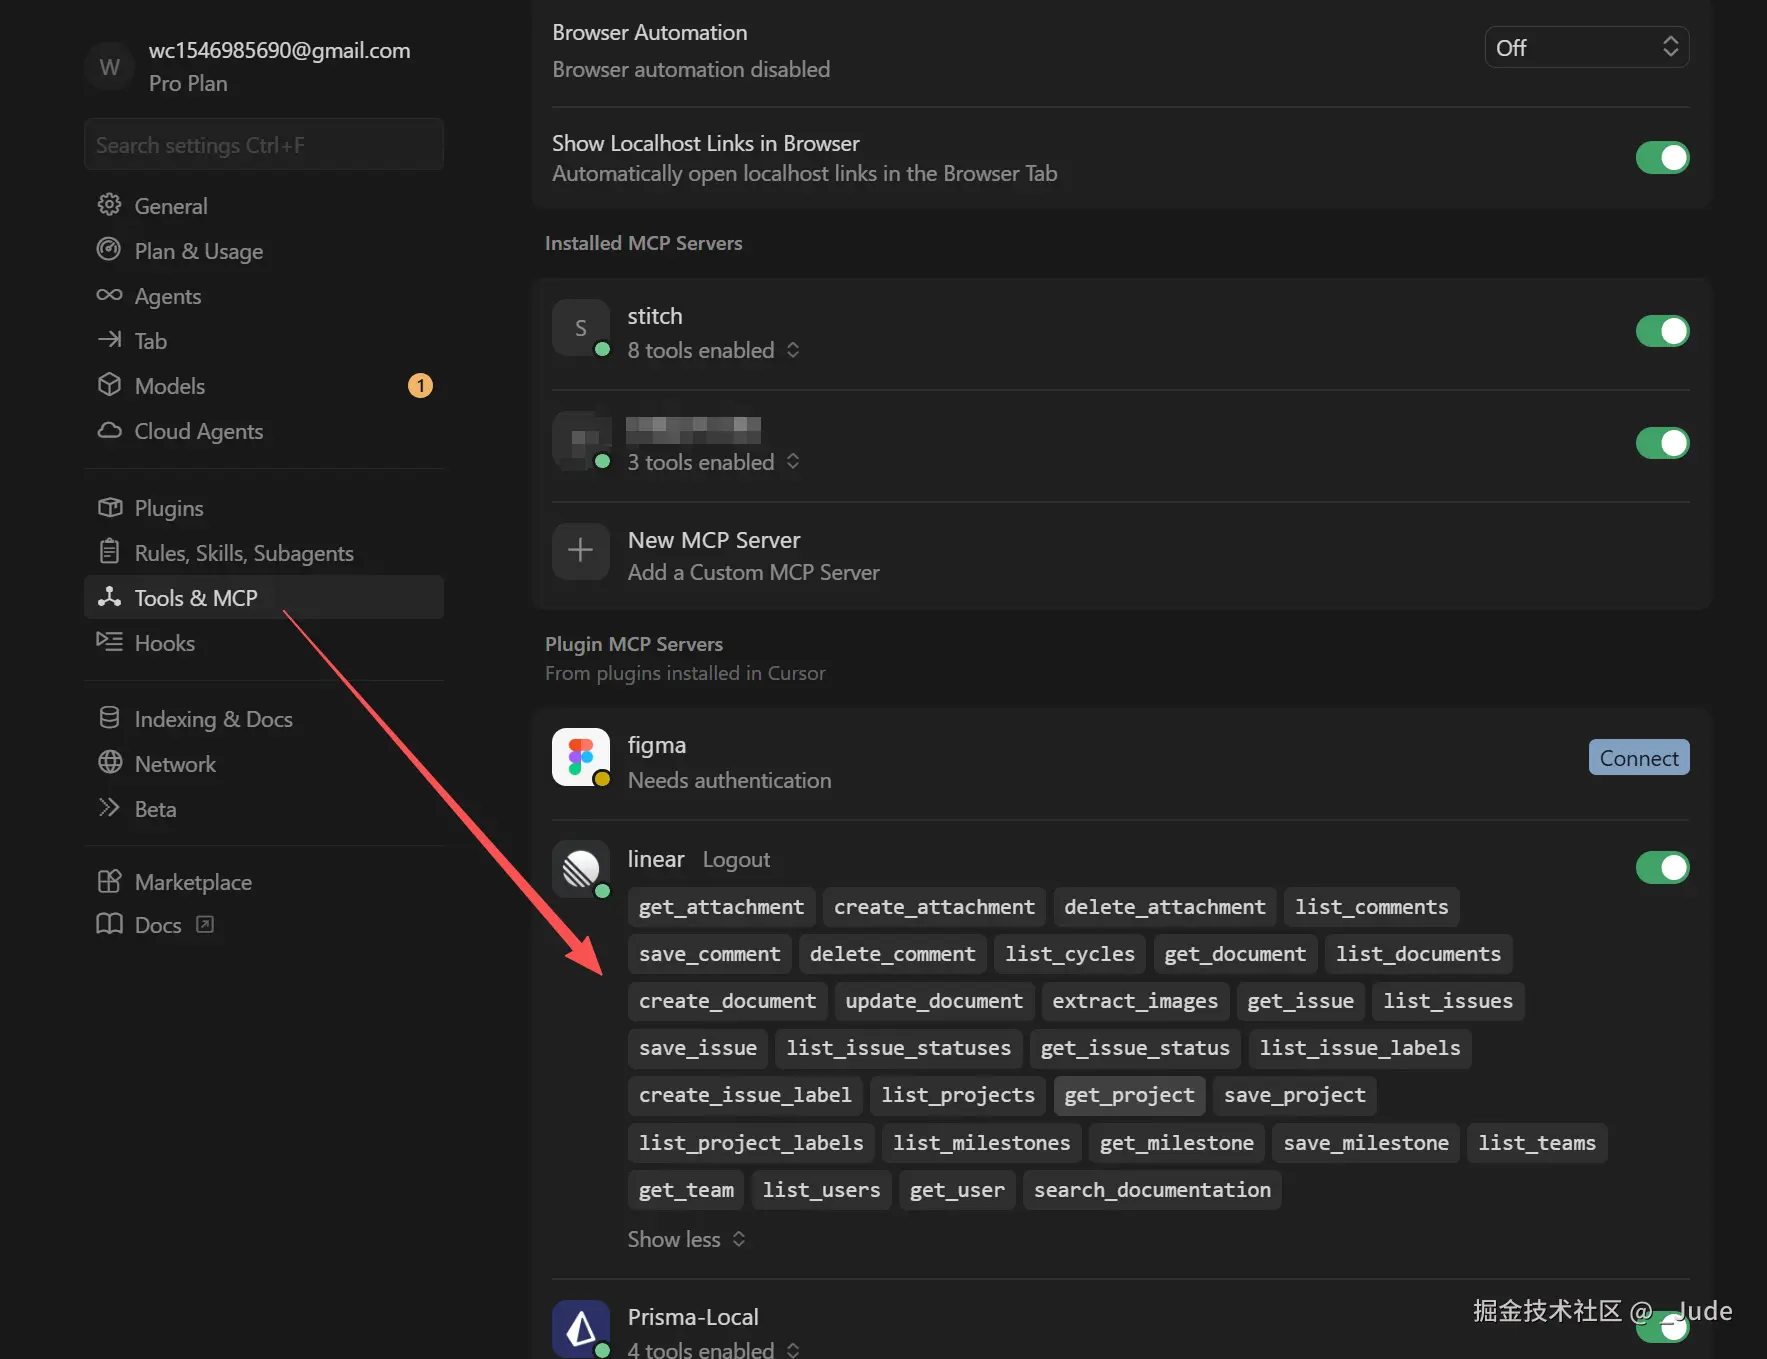Click the list_users tool chip
This screenshot has height=1359, width=1767.
pos(821,1190)
